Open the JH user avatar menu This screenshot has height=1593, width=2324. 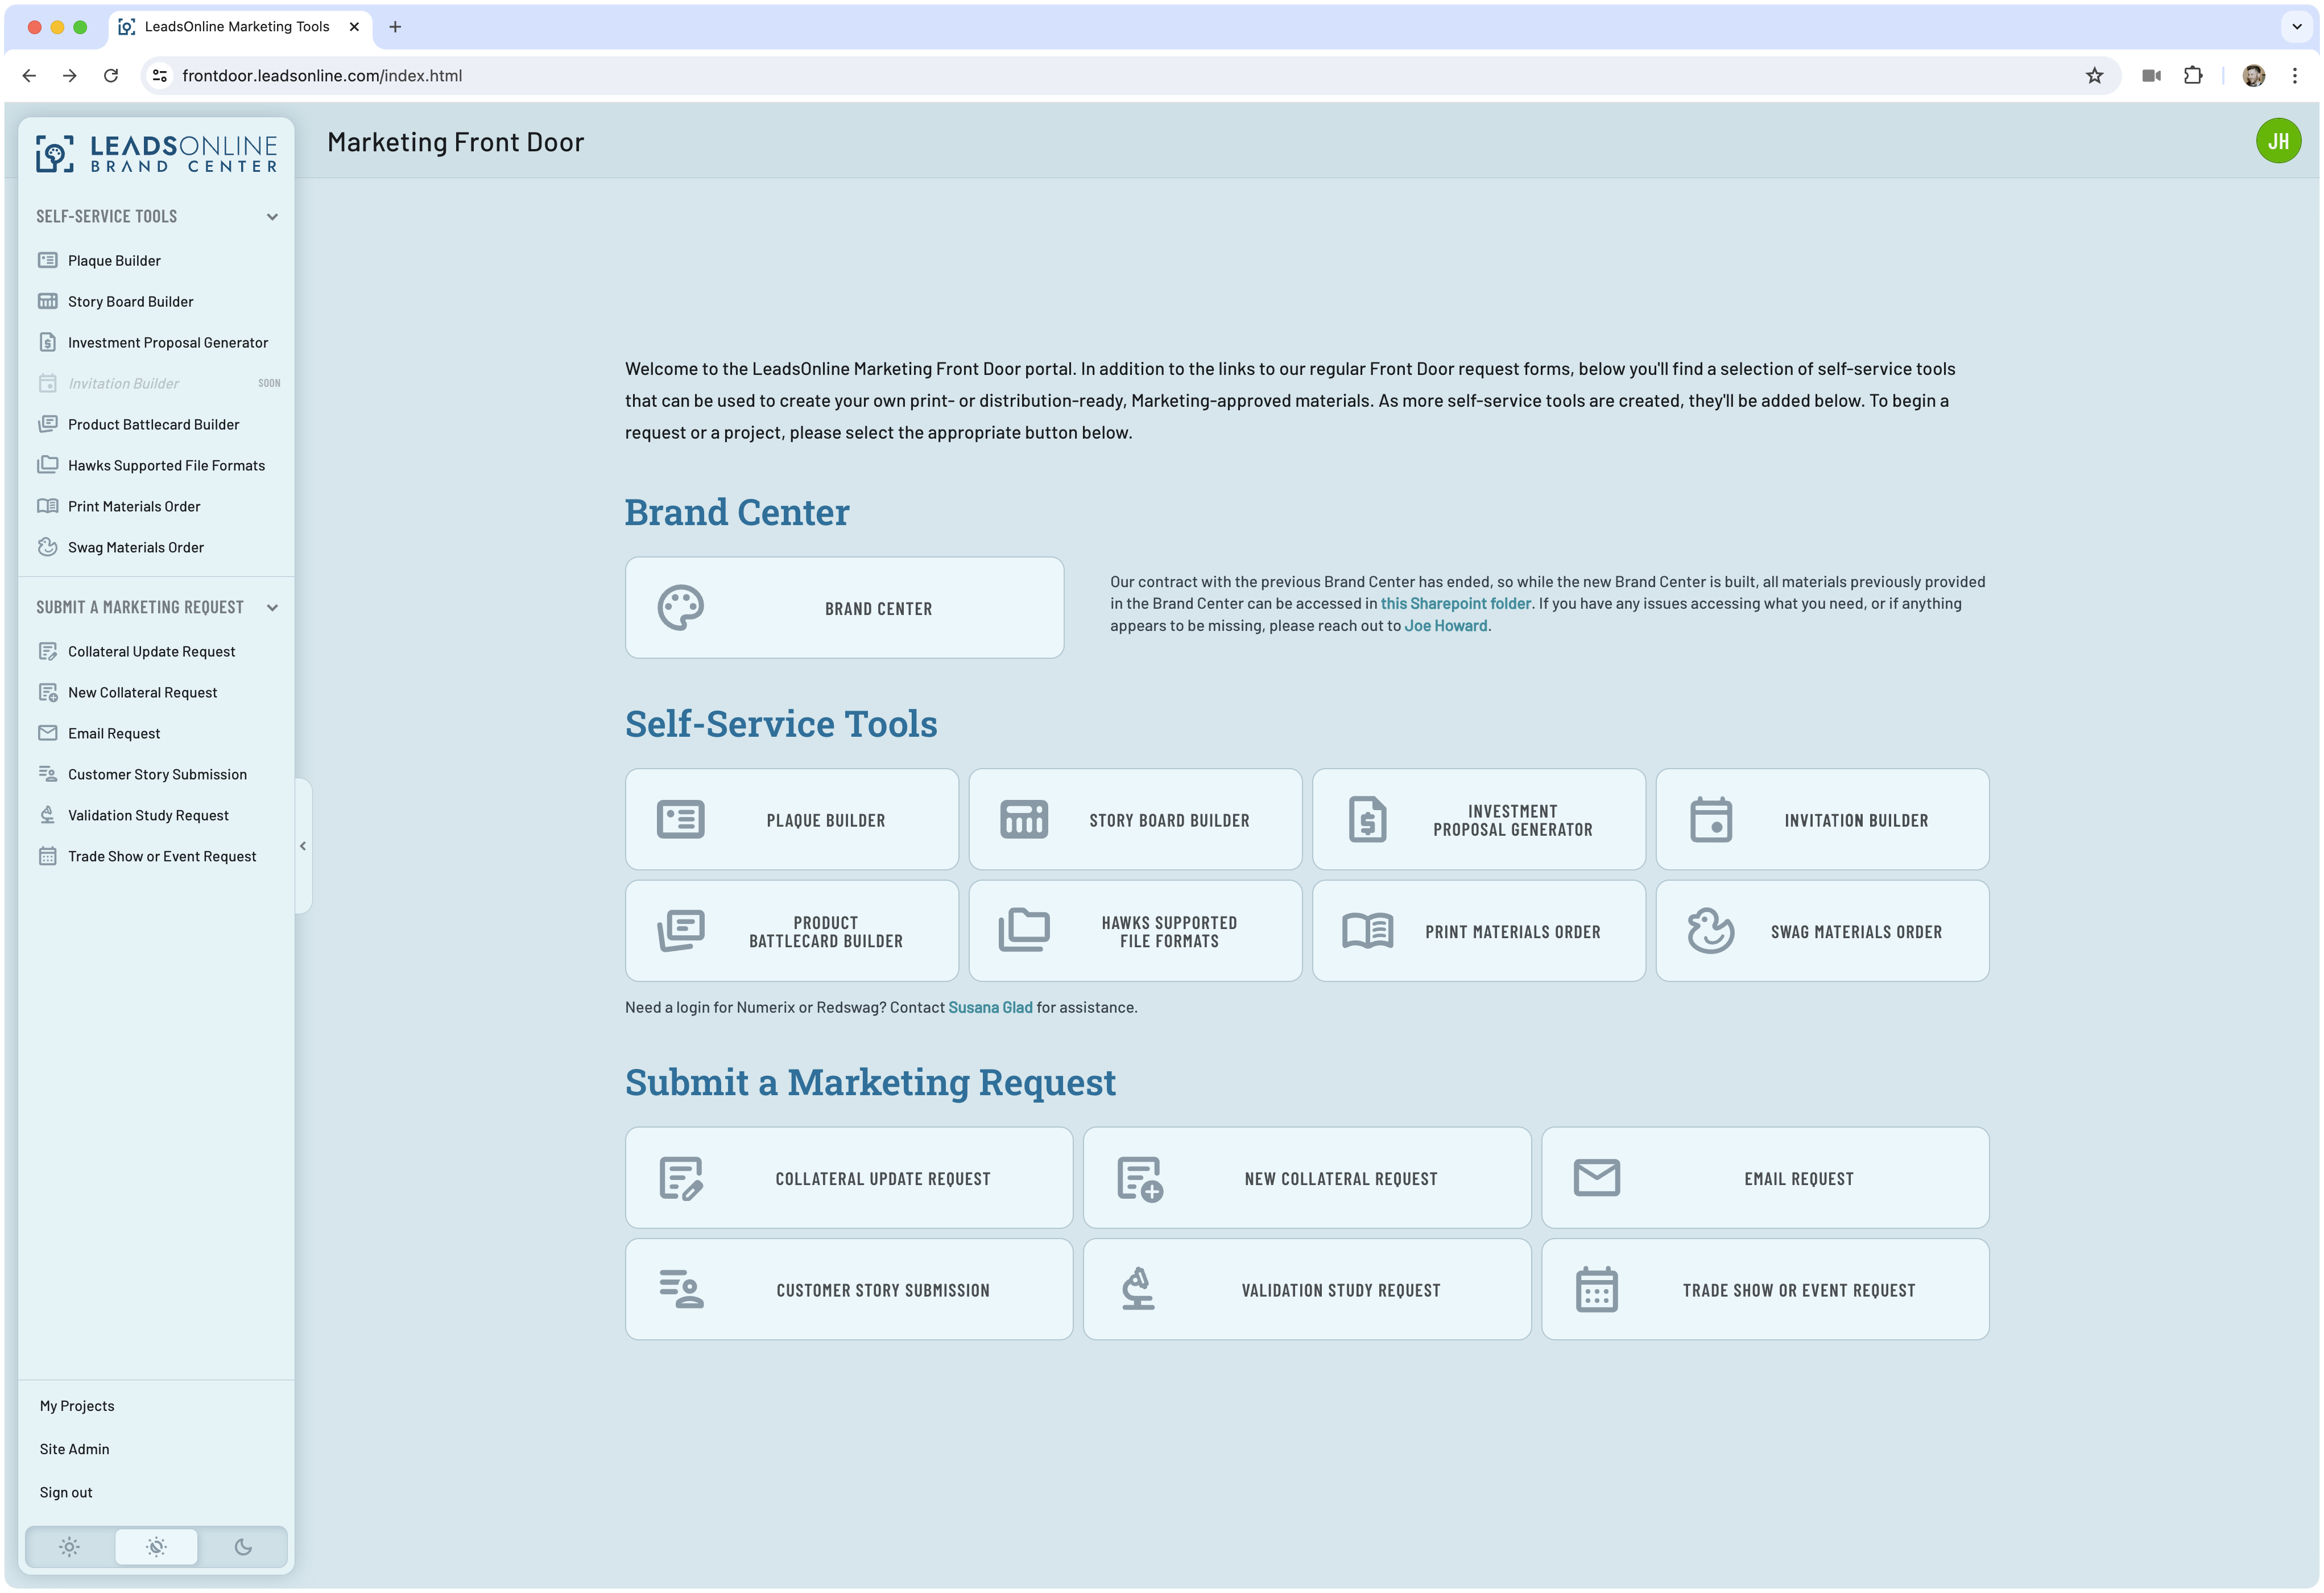tap(2278, 141)
